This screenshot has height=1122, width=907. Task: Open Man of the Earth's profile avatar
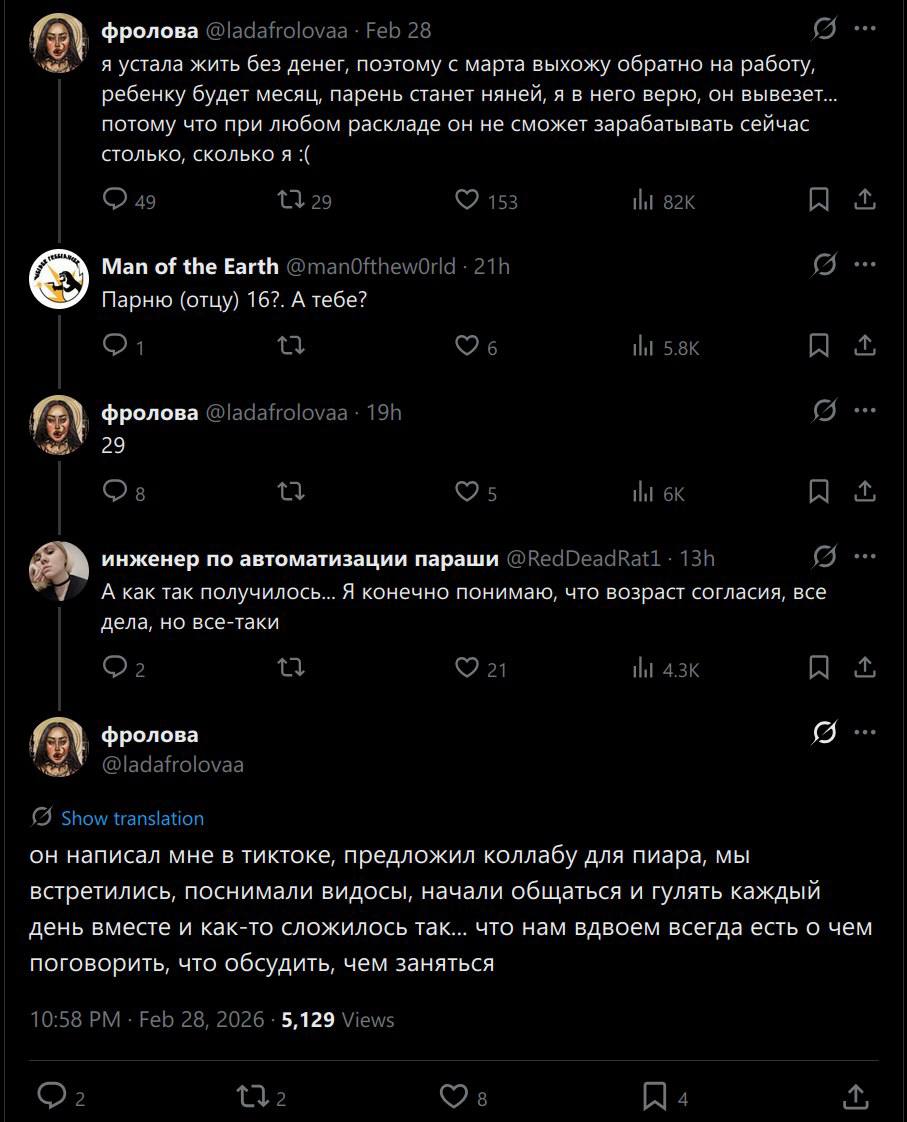(x=59, y=278)
